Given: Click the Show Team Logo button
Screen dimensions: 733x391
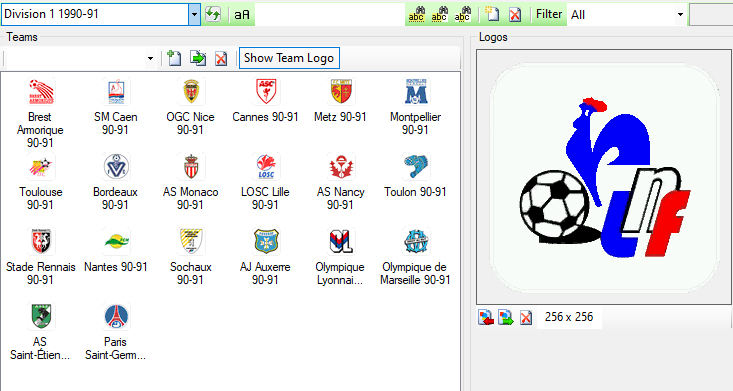Looking at the screenshot, I should click(x=289, y=58).
